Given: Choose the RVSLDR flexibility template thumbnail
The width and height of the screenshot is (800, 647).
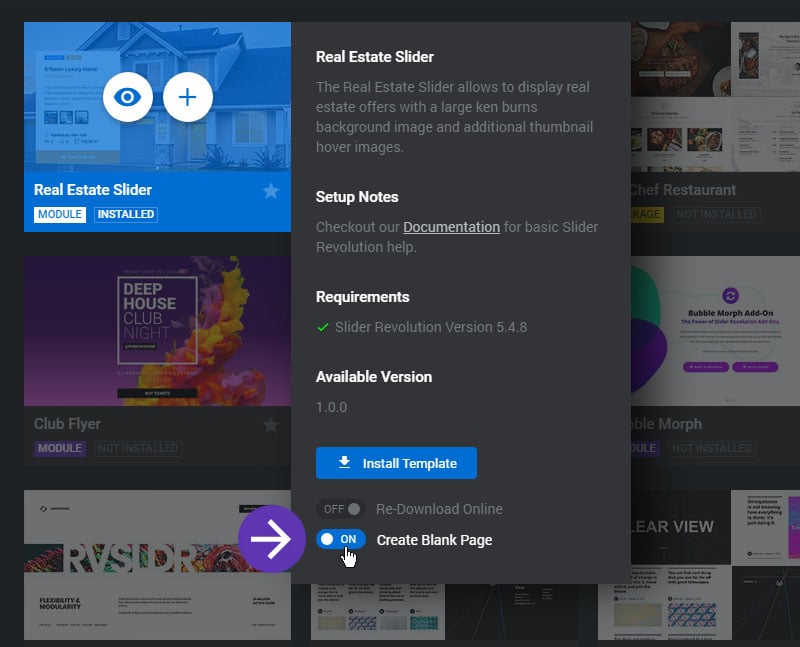Looking at the screenshot, I should pyautogui.click(x=157, y=565).
